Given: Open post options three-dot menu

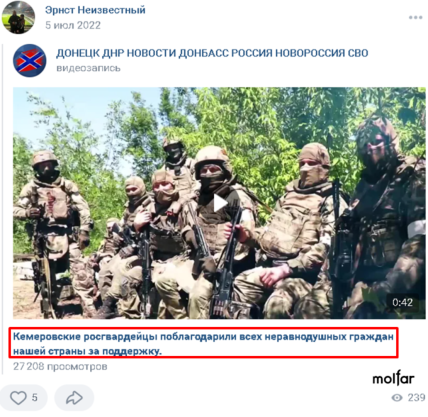Looking at the screenshot, I should coord(415,17).
